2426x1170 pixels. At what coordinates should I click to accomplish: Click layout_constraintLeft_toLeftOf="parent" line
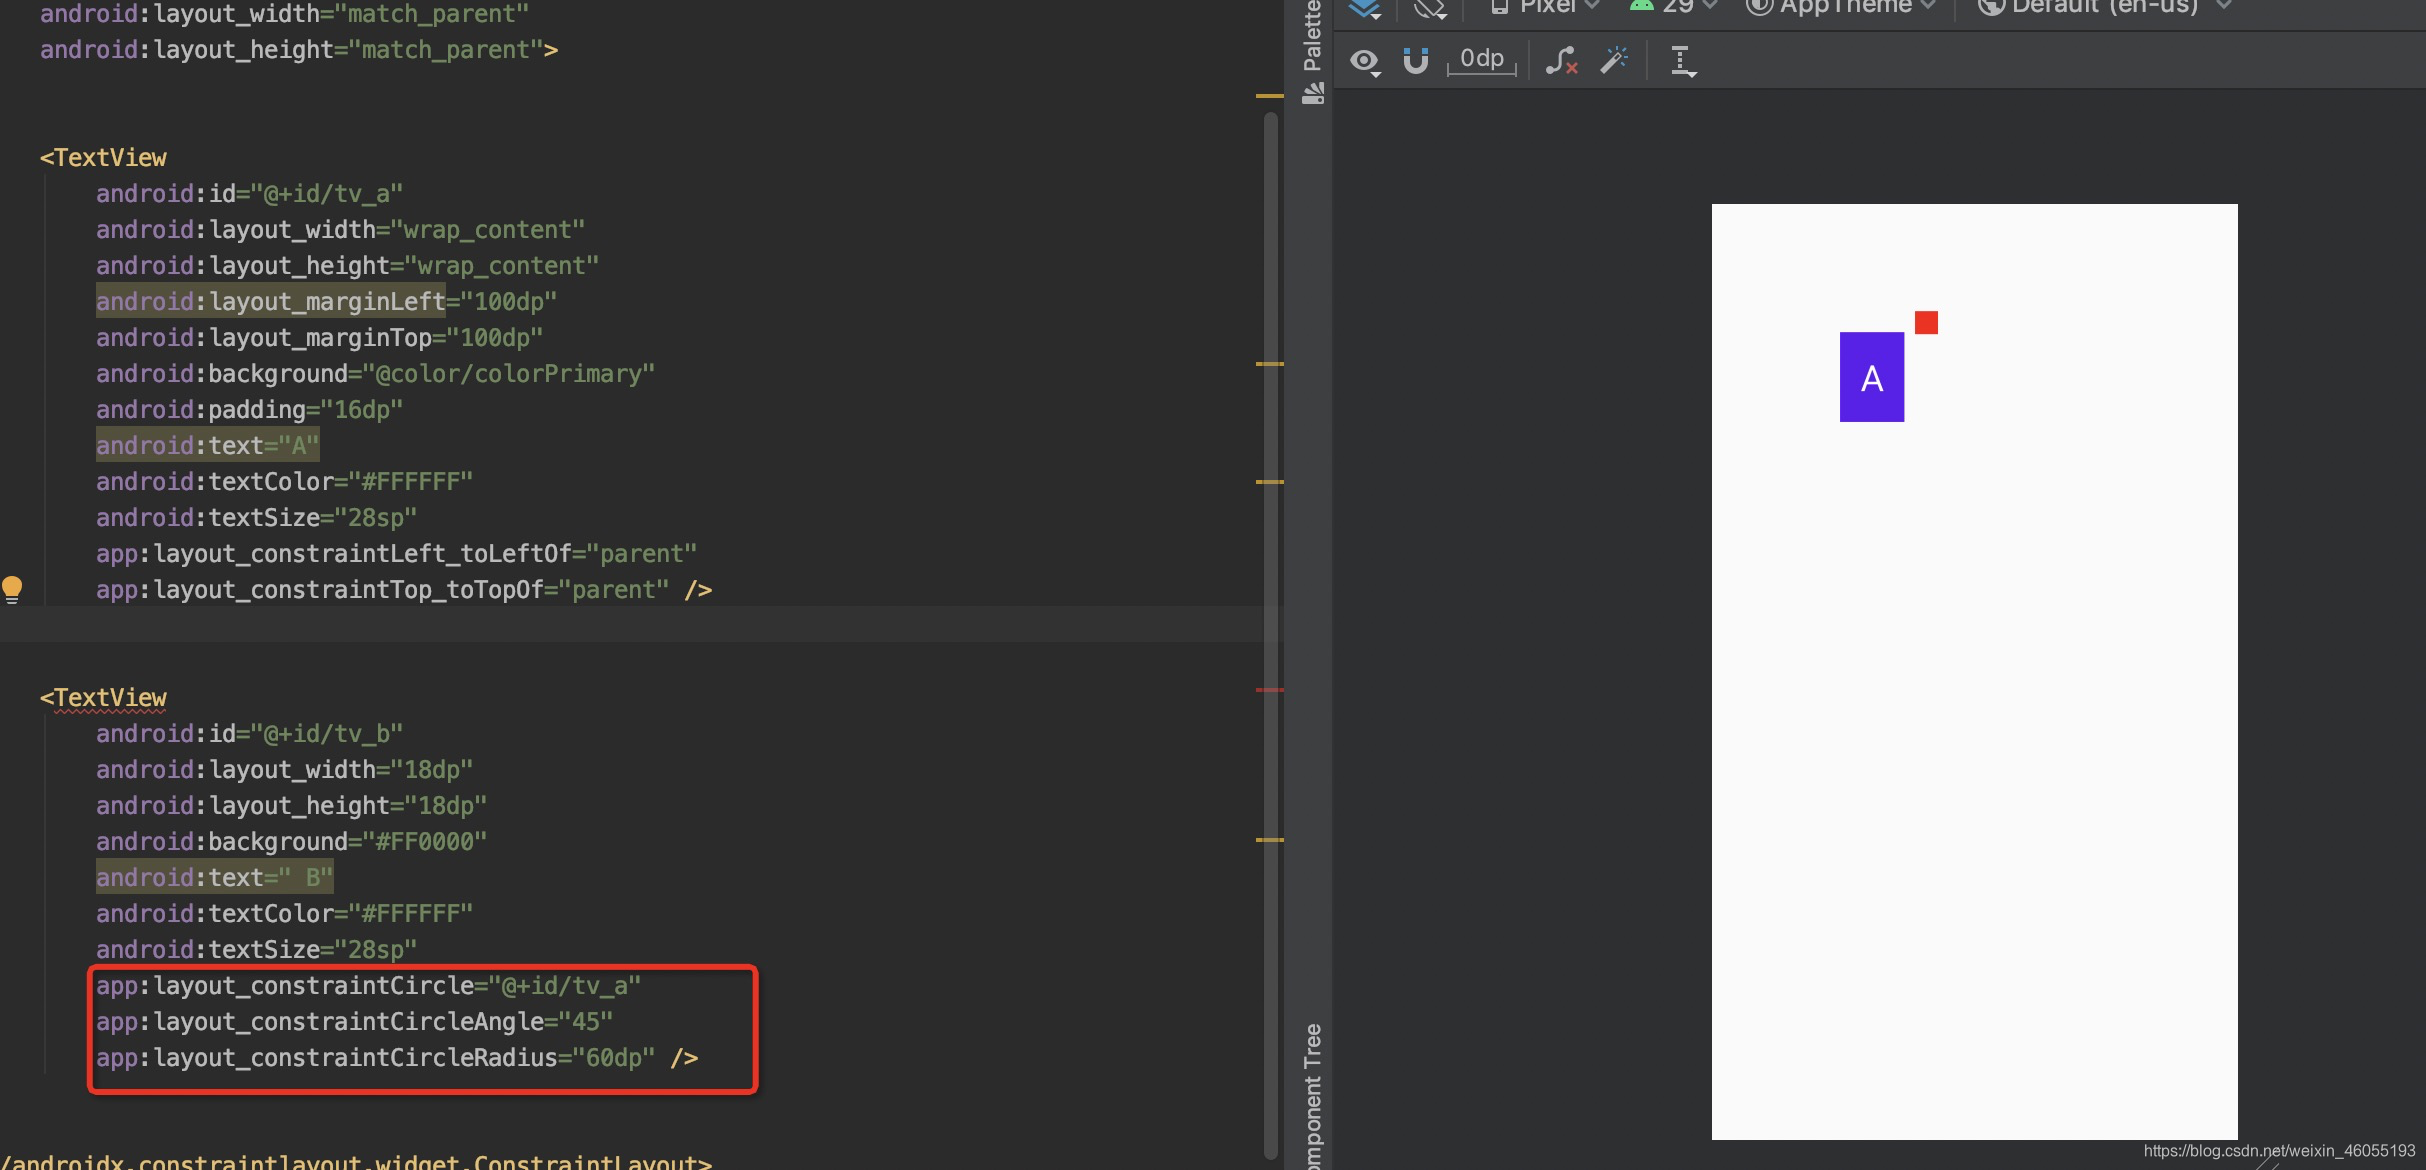click(396, 553)
